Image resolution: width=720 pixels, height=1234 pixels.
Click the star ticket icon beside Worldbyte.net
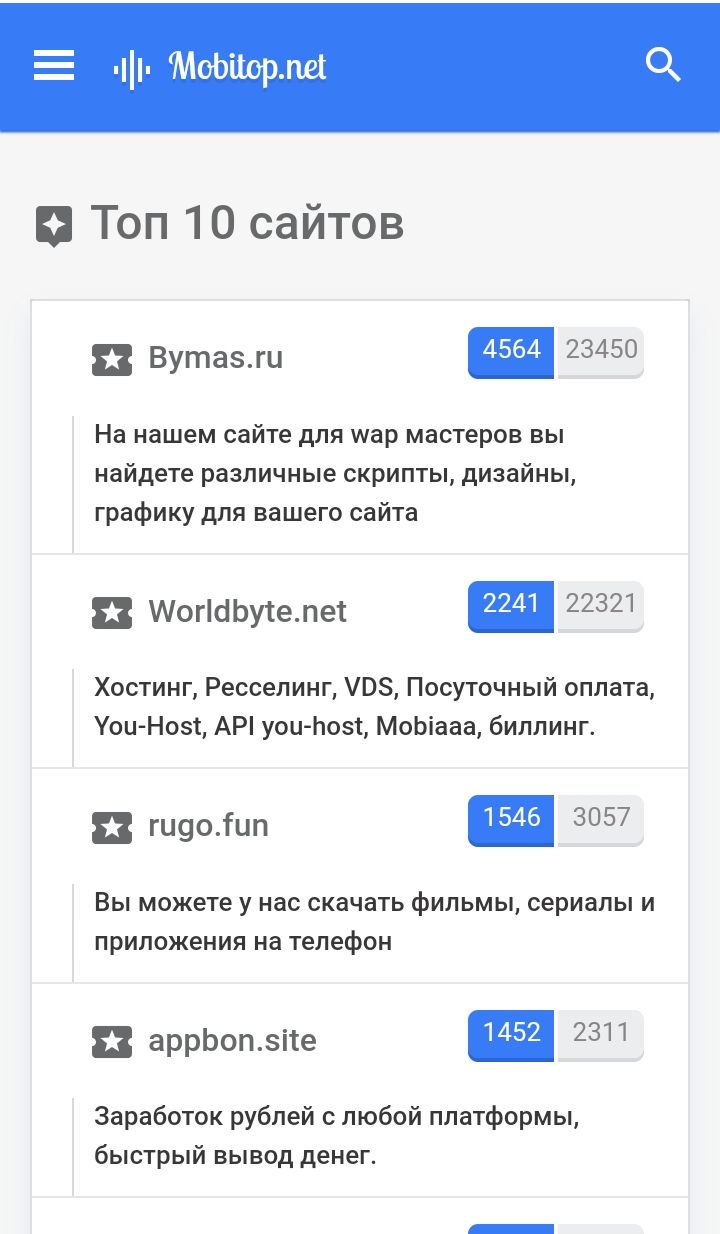point(112,613)
